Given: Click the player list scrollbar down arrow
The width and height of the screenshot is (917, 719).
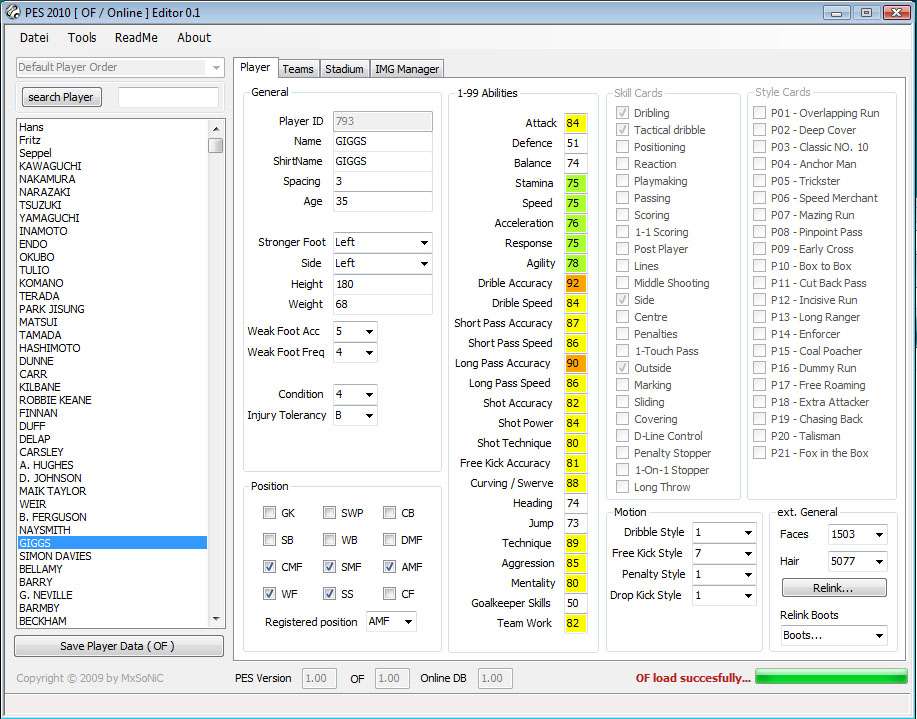Looking at the screenshot, I should click(215, 620).
